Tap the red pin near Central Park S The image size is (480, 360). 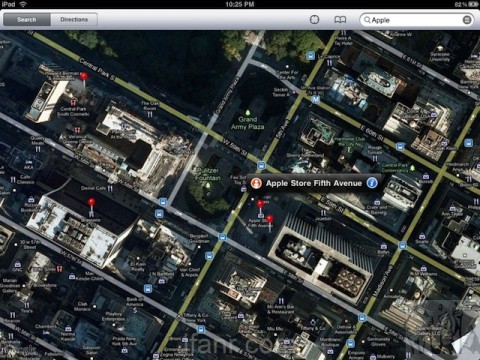(x=84, y=77)
